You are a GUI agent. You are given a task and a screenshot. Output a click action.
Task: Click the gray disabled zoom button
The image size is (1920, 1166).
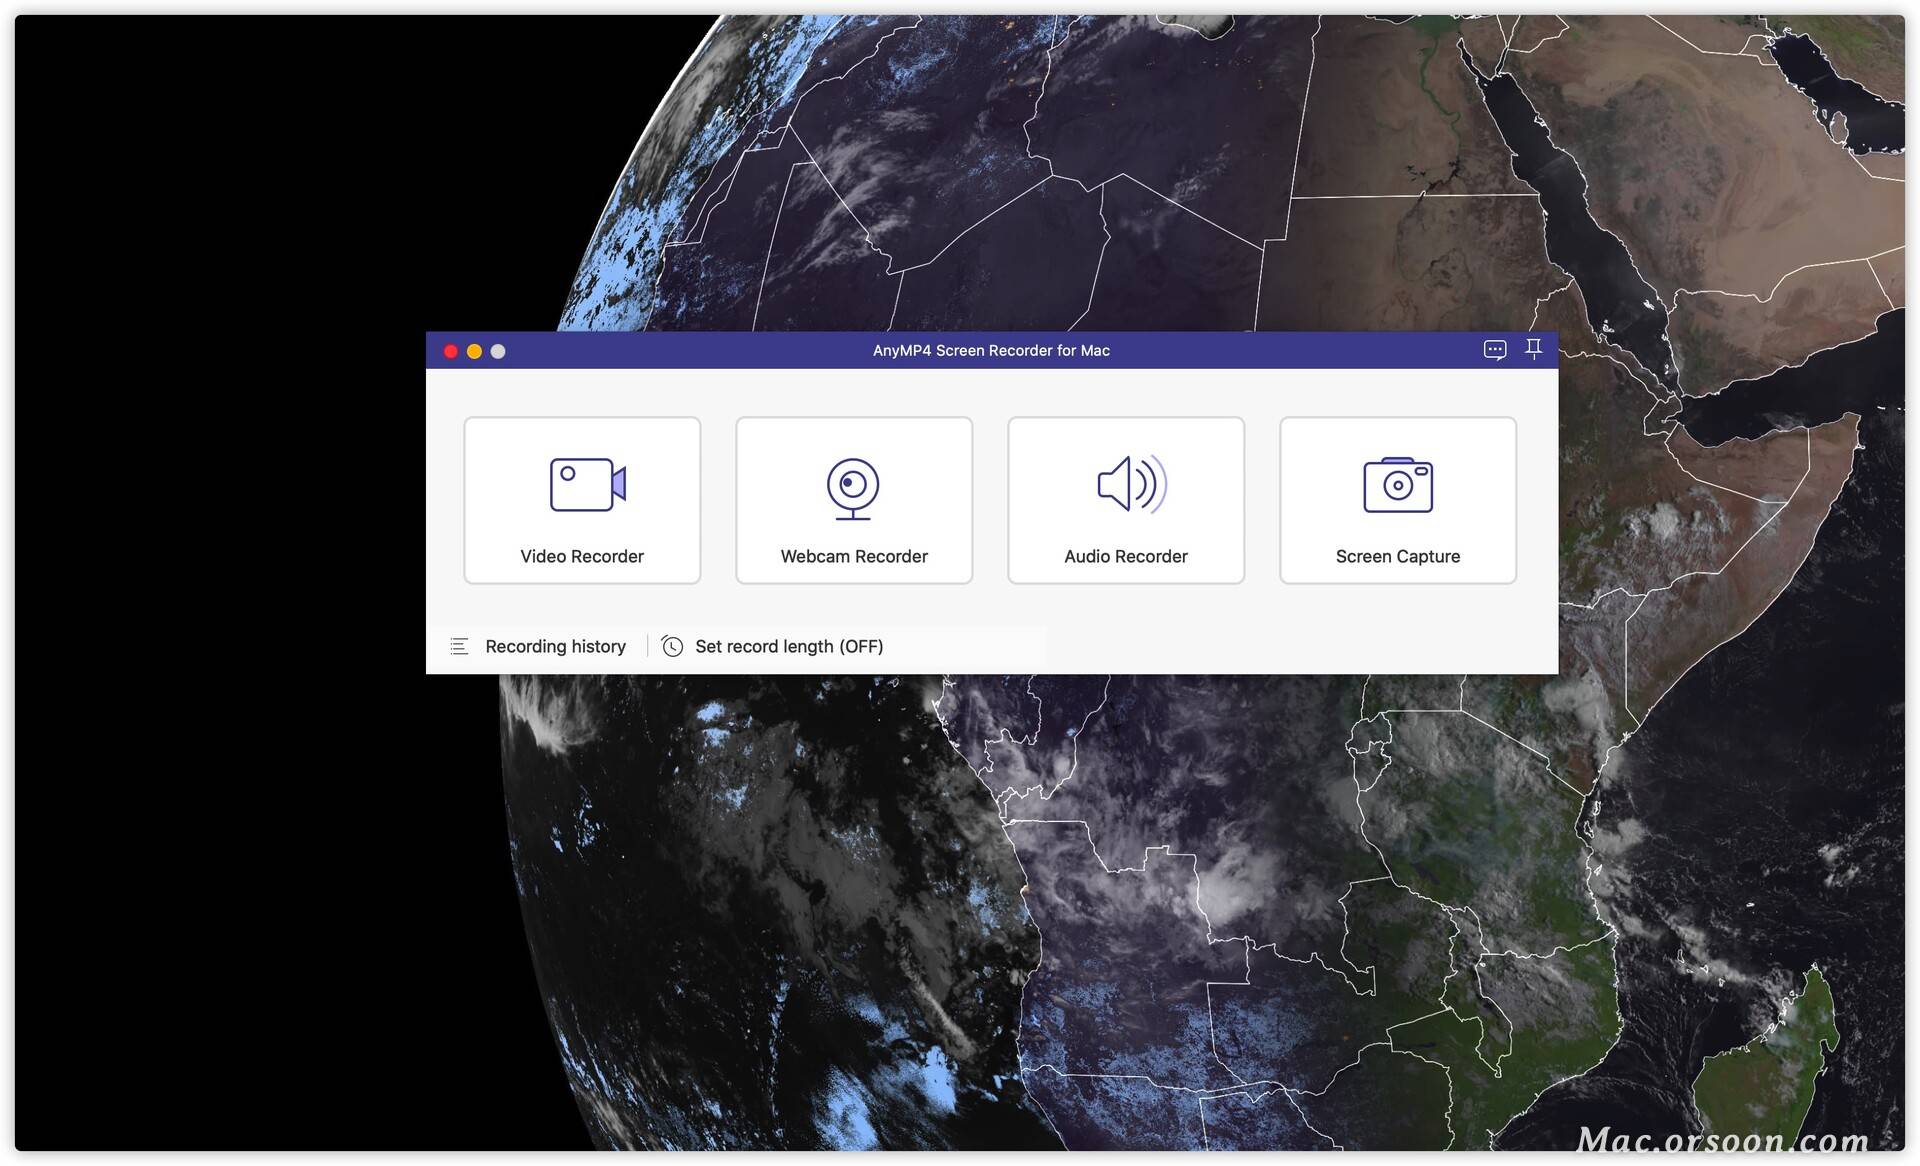pyautogui.click(x=498, y=351)
